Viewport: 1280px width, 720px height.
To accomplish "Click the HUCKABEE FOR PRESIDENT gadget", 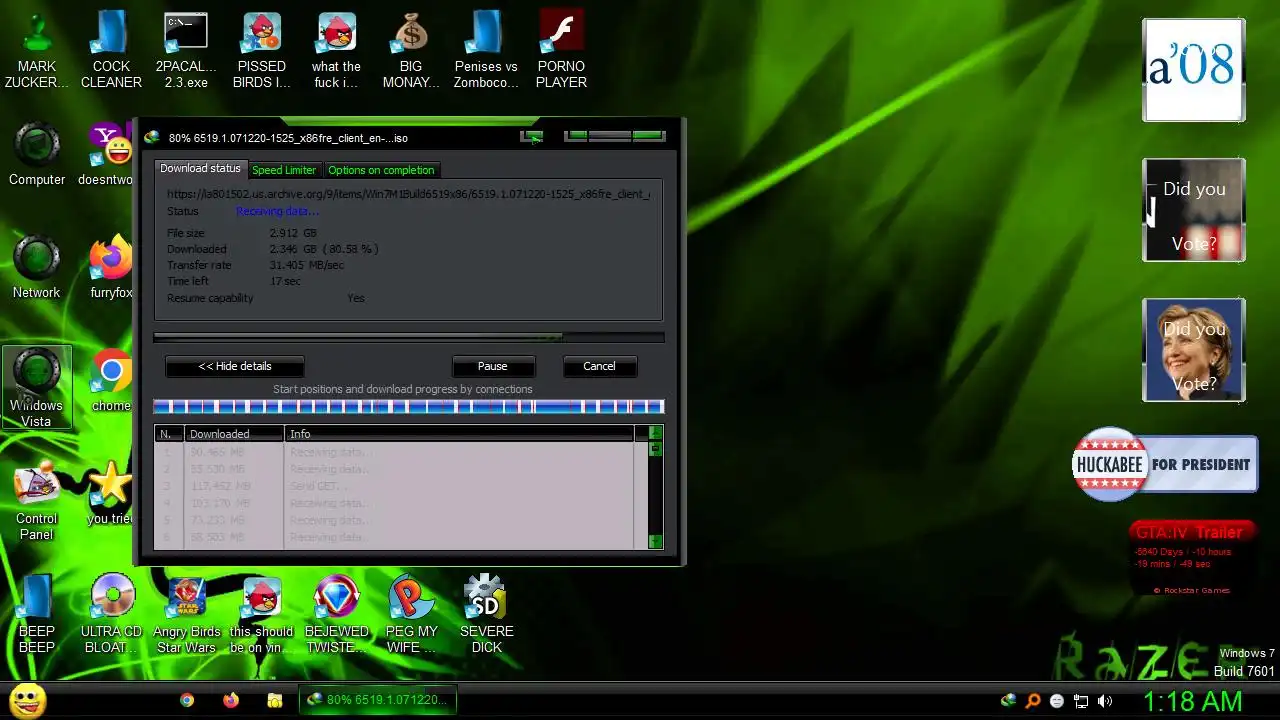I will click(x=1164, y=464).
